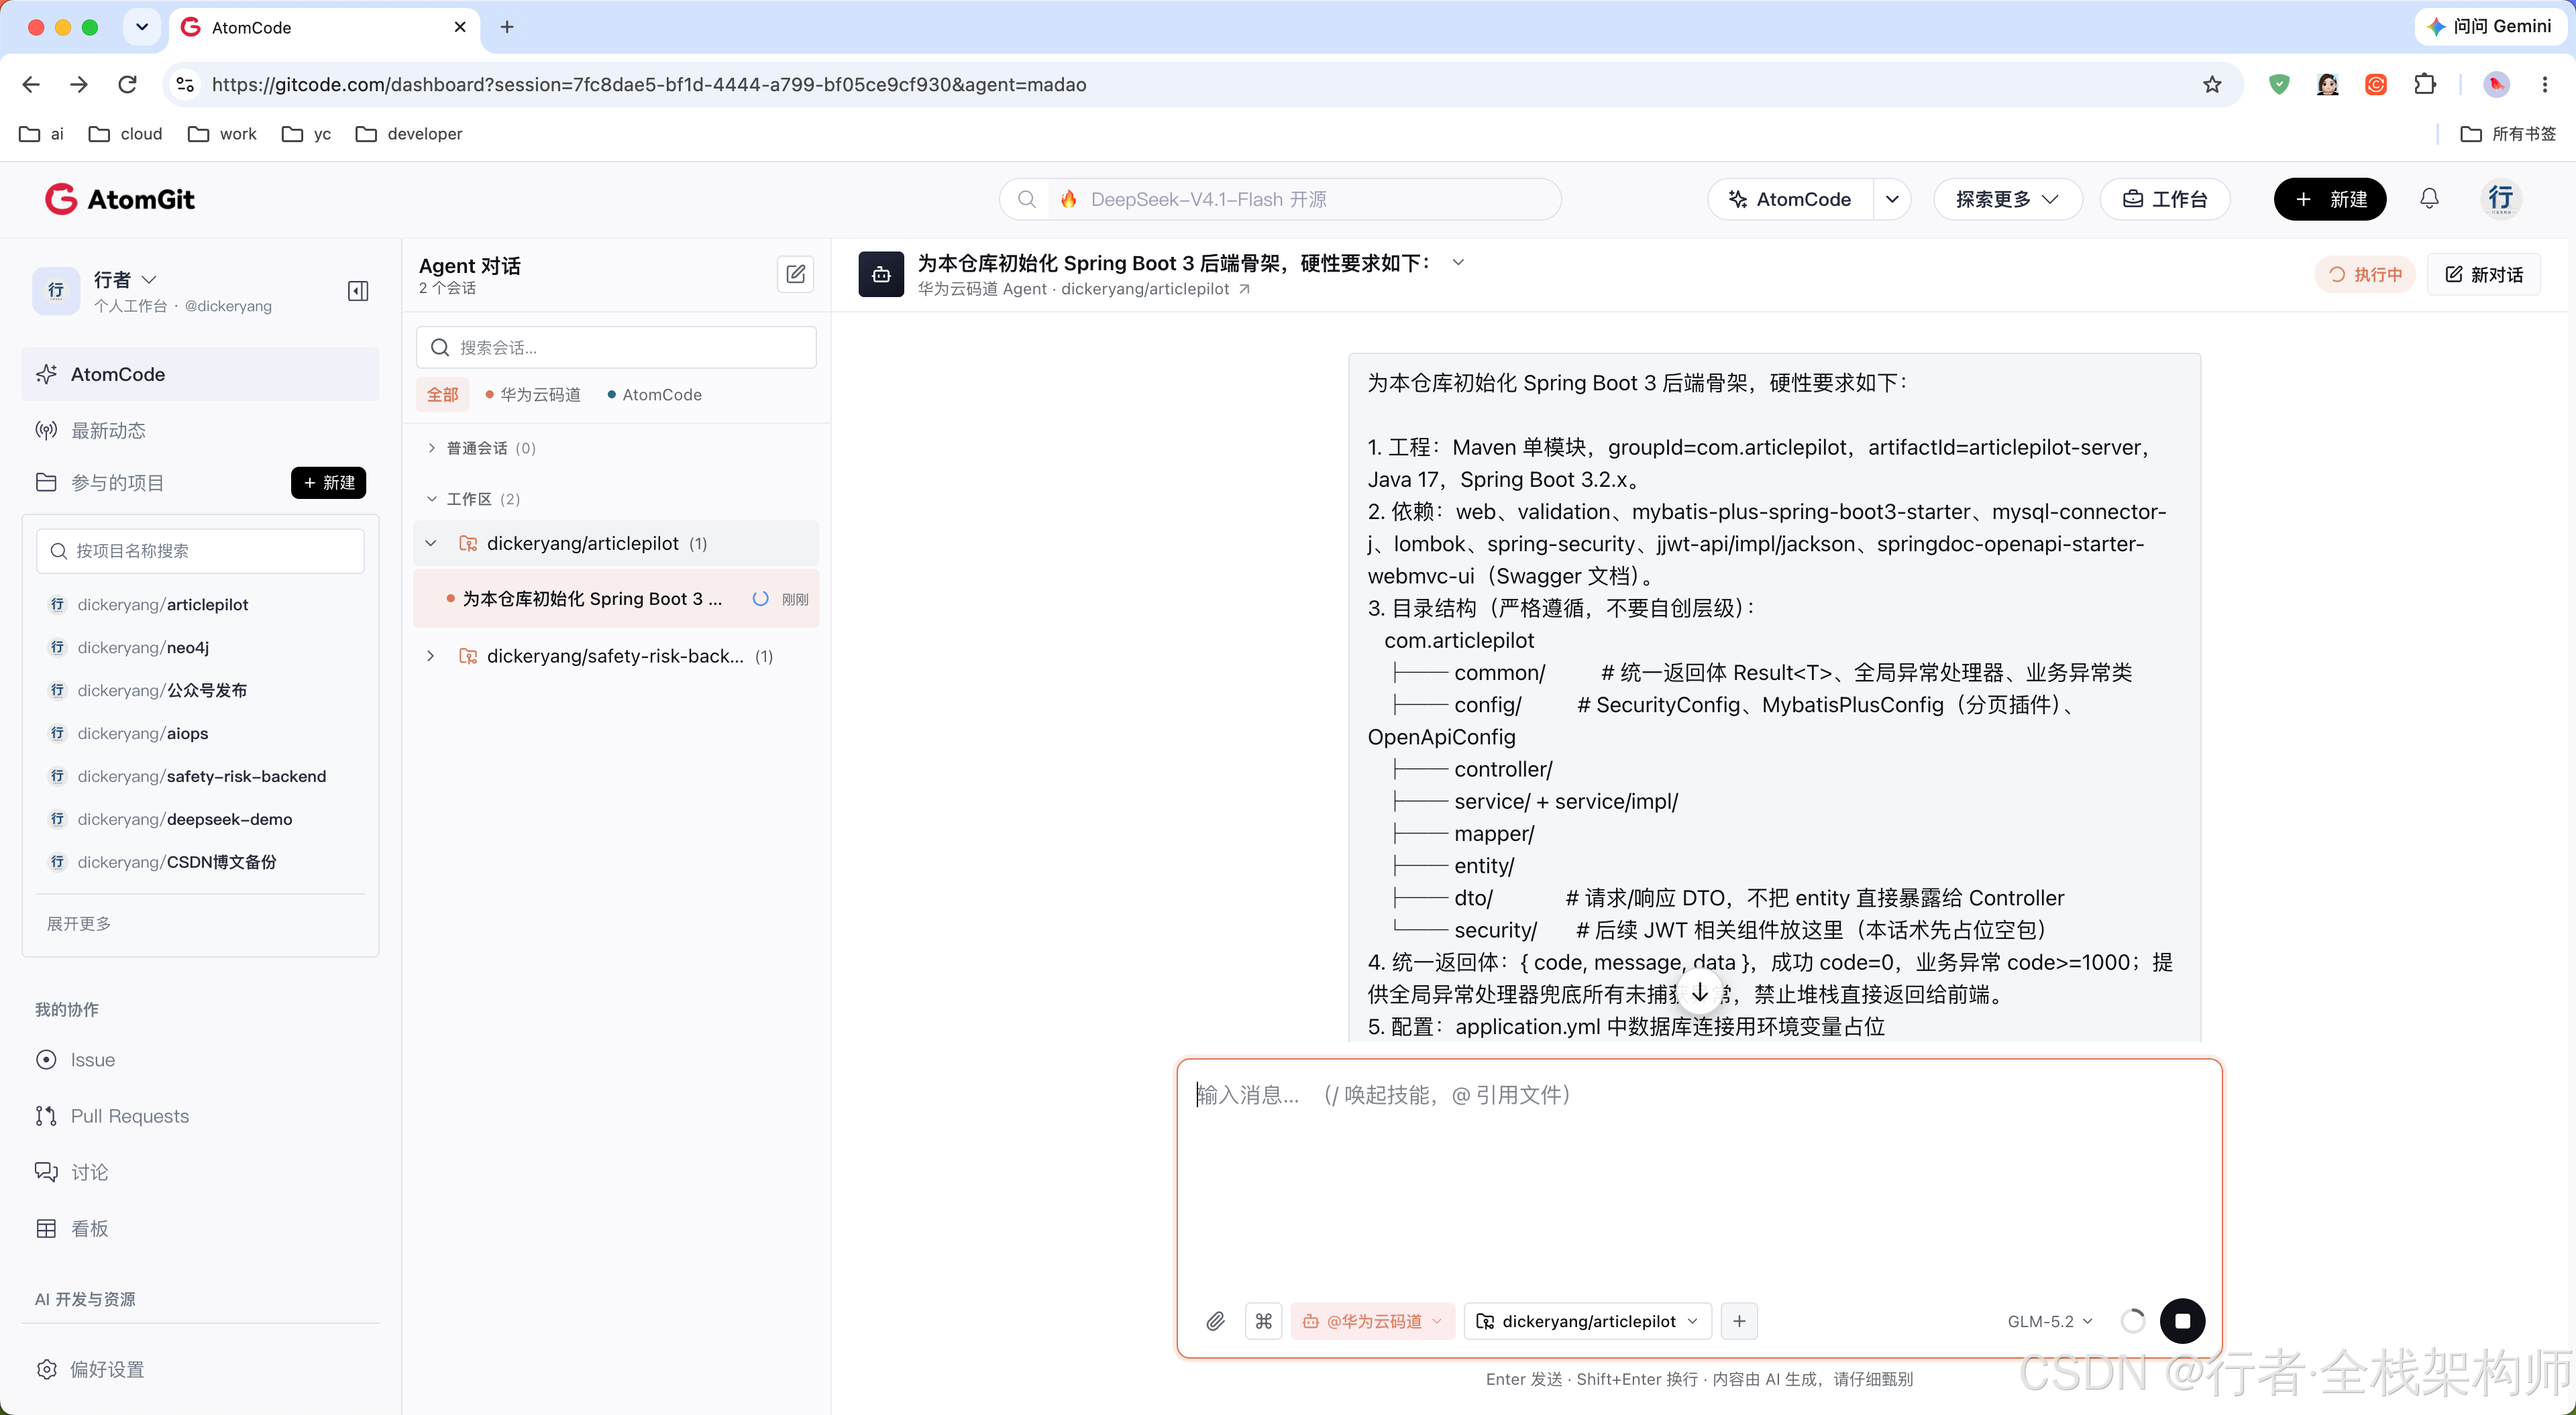Add context with the plus icon beside the repo selector
The width and height of the screenshot is (2576, 1415).
[x=1739, y=1321]
